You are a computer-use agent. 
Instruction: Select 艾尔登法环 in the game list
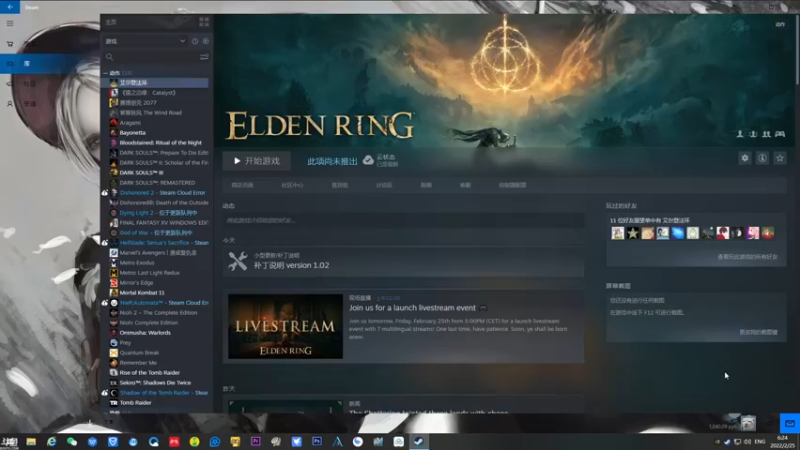pyautogui.click(x=155, y=83)
